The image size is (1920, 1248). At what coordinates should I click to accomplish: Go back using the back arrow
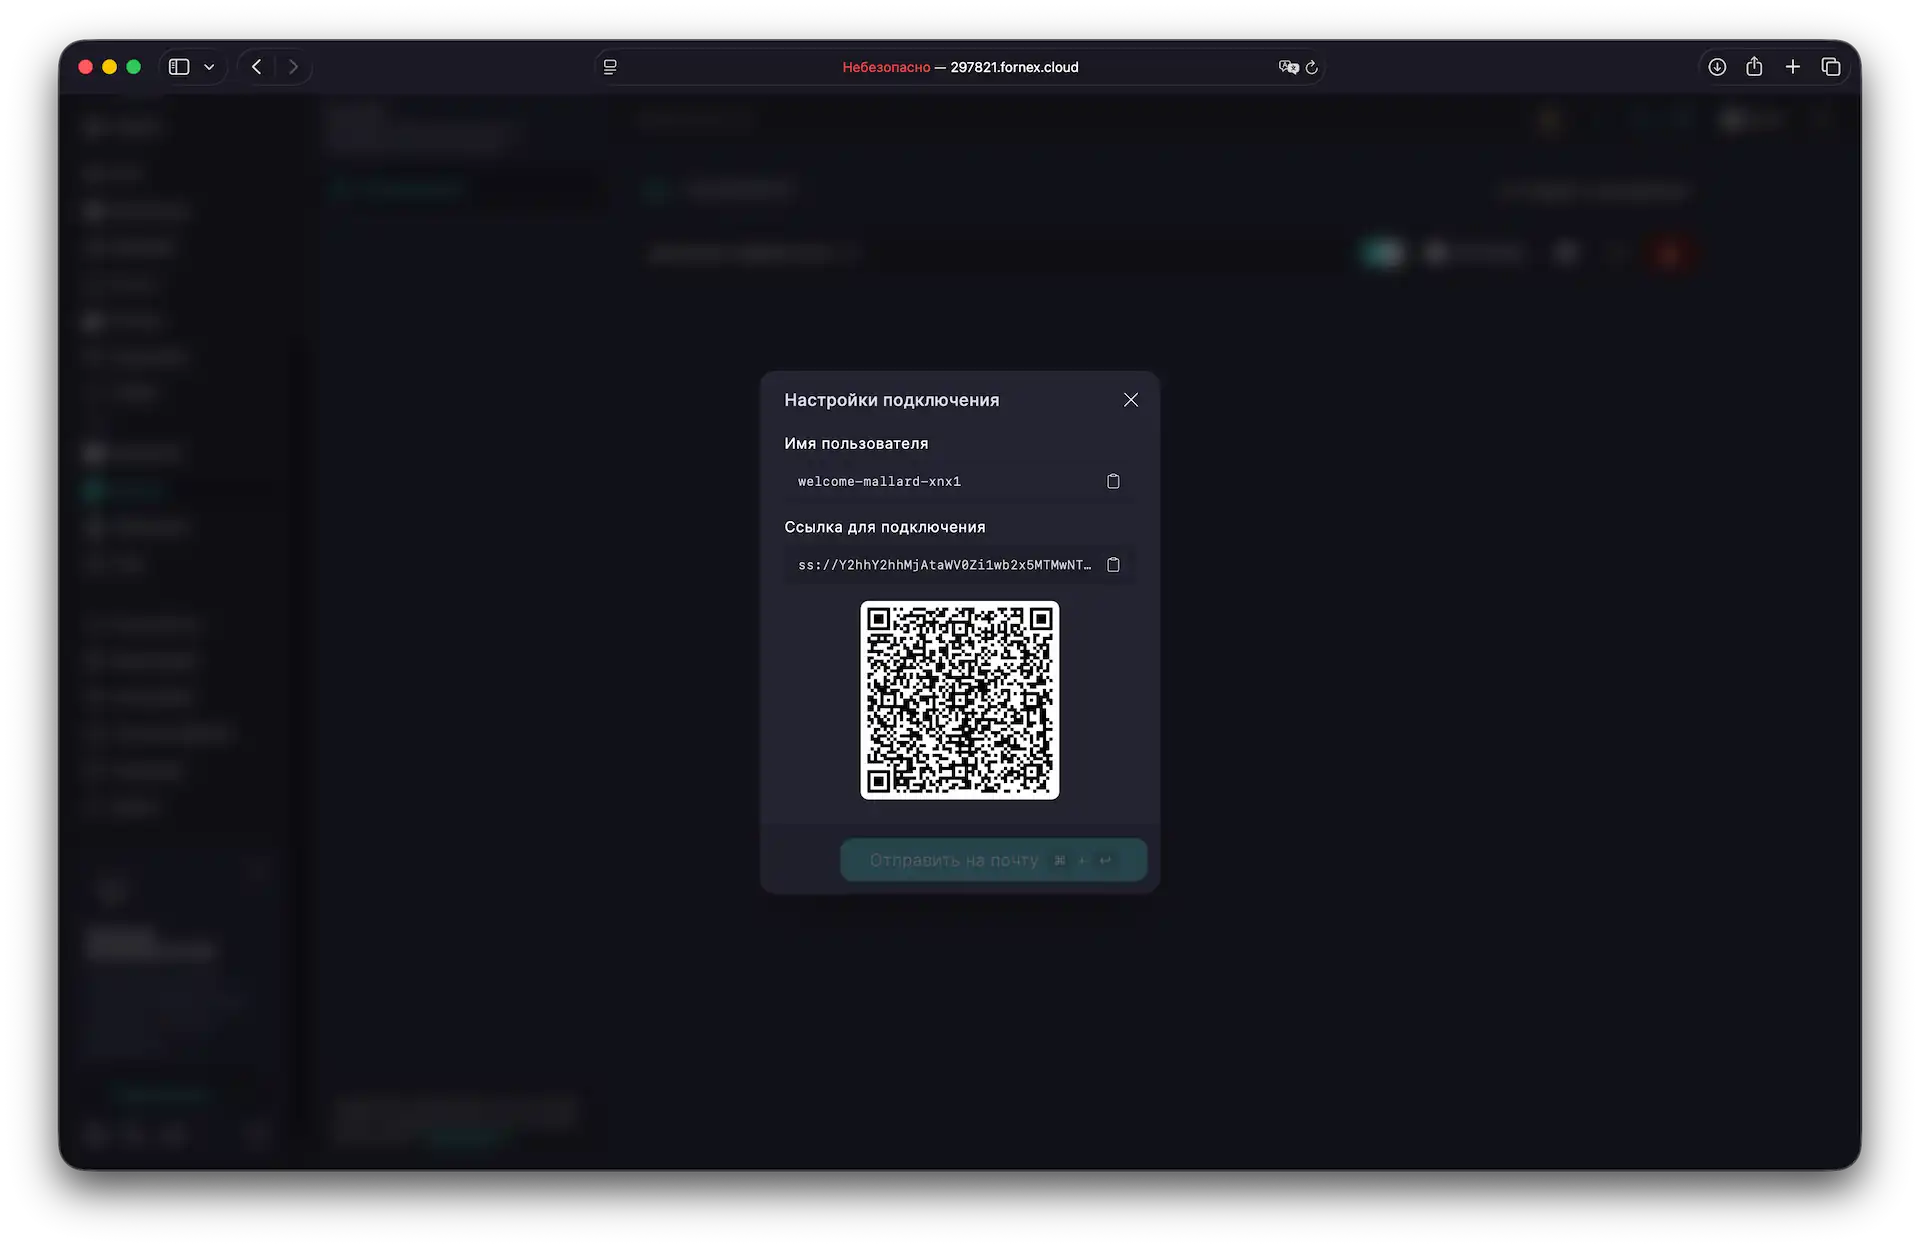tap(256, 67)
